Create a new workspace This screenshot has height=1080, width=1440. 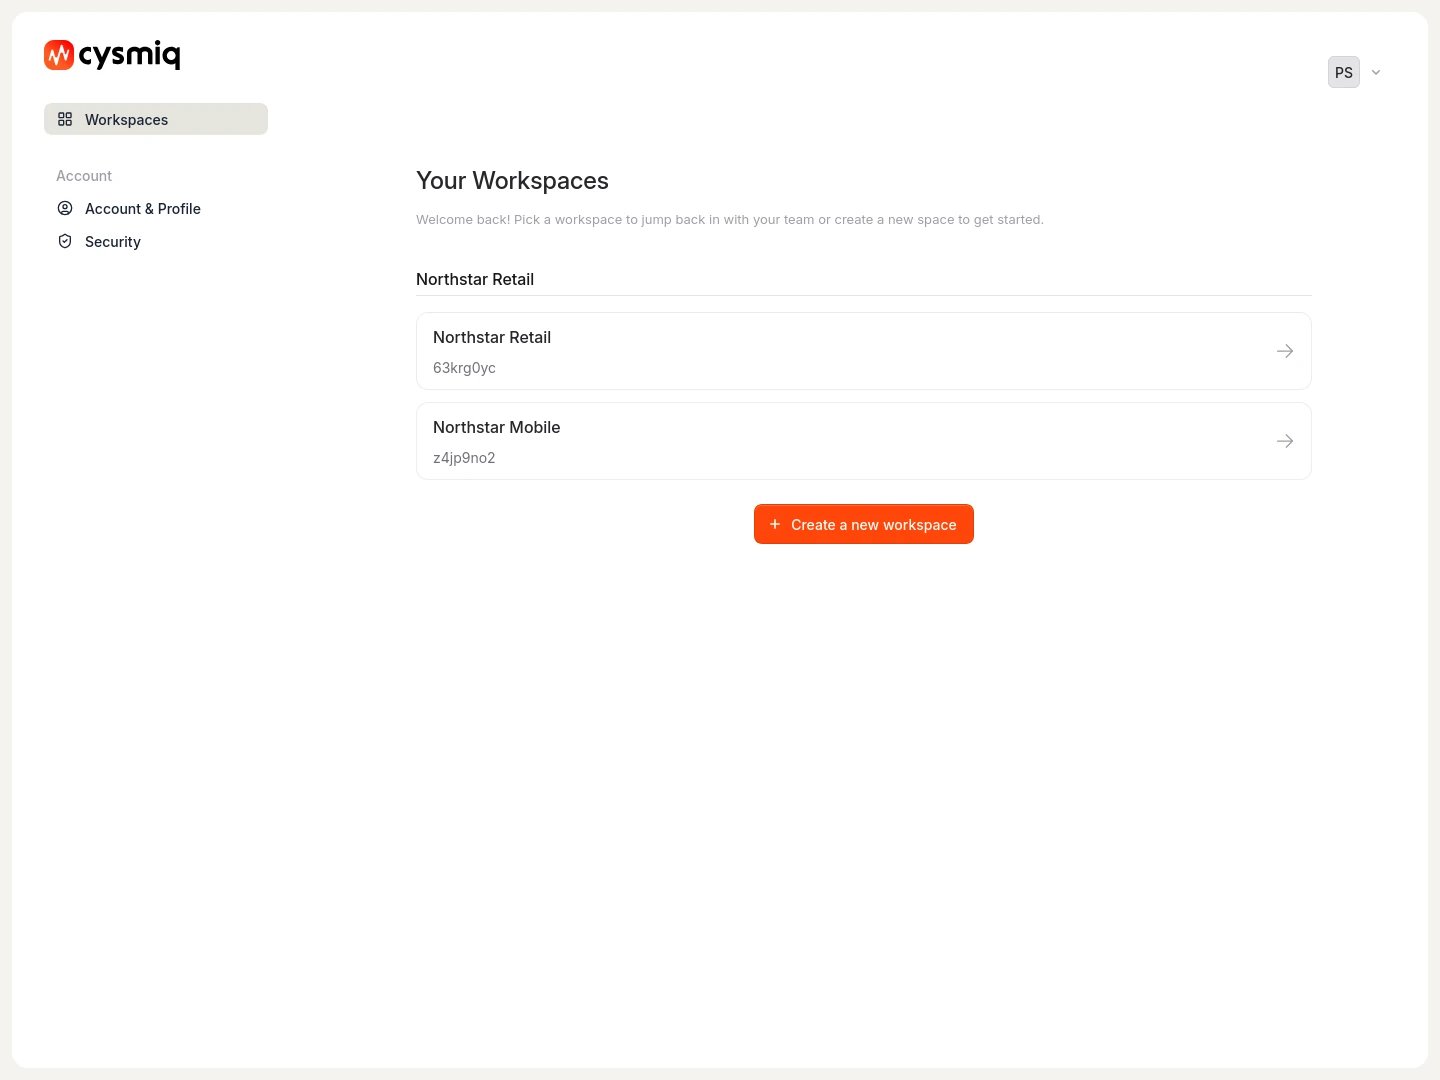(x=864, y=524)
